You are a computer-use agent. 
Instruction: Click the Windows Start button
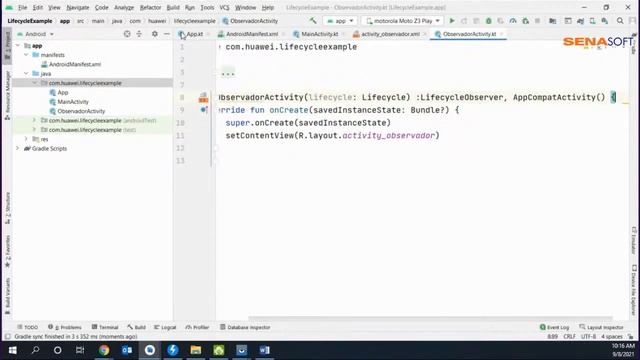point(13,350)
